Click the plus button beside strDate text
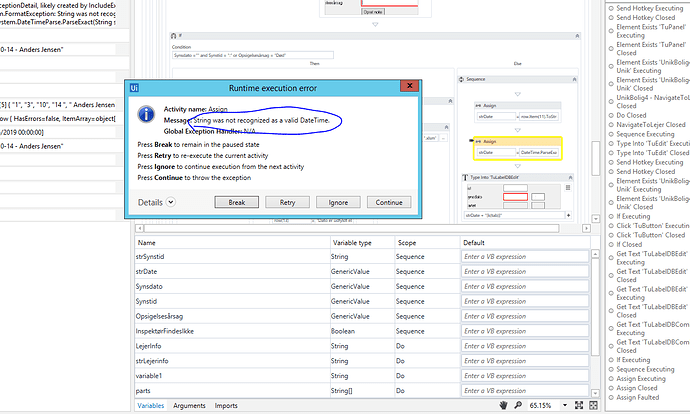This screenshot has height=414, width=690. point(569,215)
